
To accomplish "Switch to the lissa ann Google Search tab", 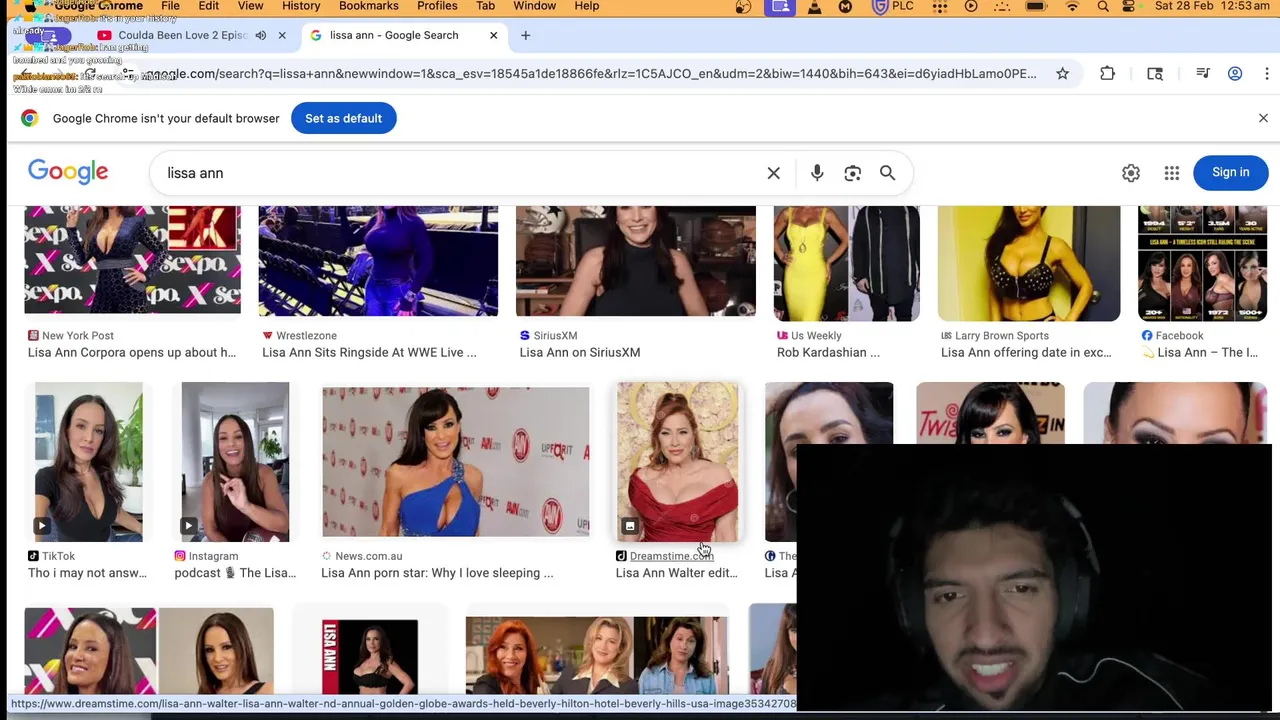I will pos(403,35).
